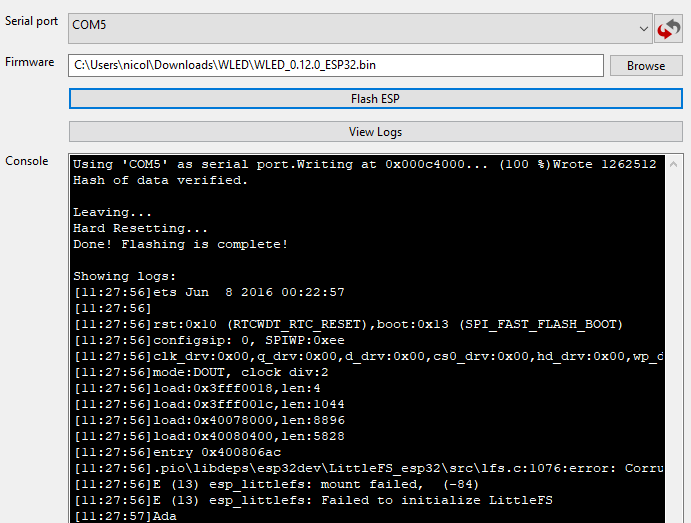Click the 'clk_drv:0x00,q_drv:0x00' log line
Image resolution: width=691 pixels, height=523 pixels.
369,356
